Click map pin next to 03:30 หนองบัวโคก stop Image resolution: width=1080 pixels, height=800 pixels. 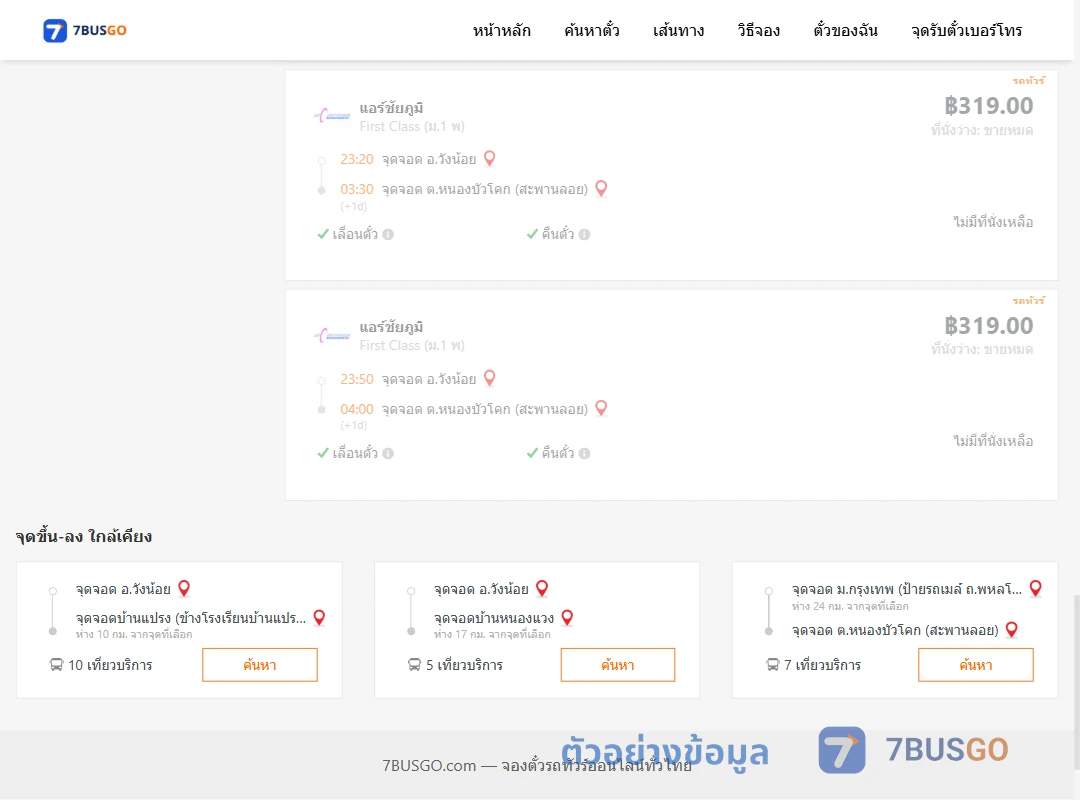pos(601,188)
